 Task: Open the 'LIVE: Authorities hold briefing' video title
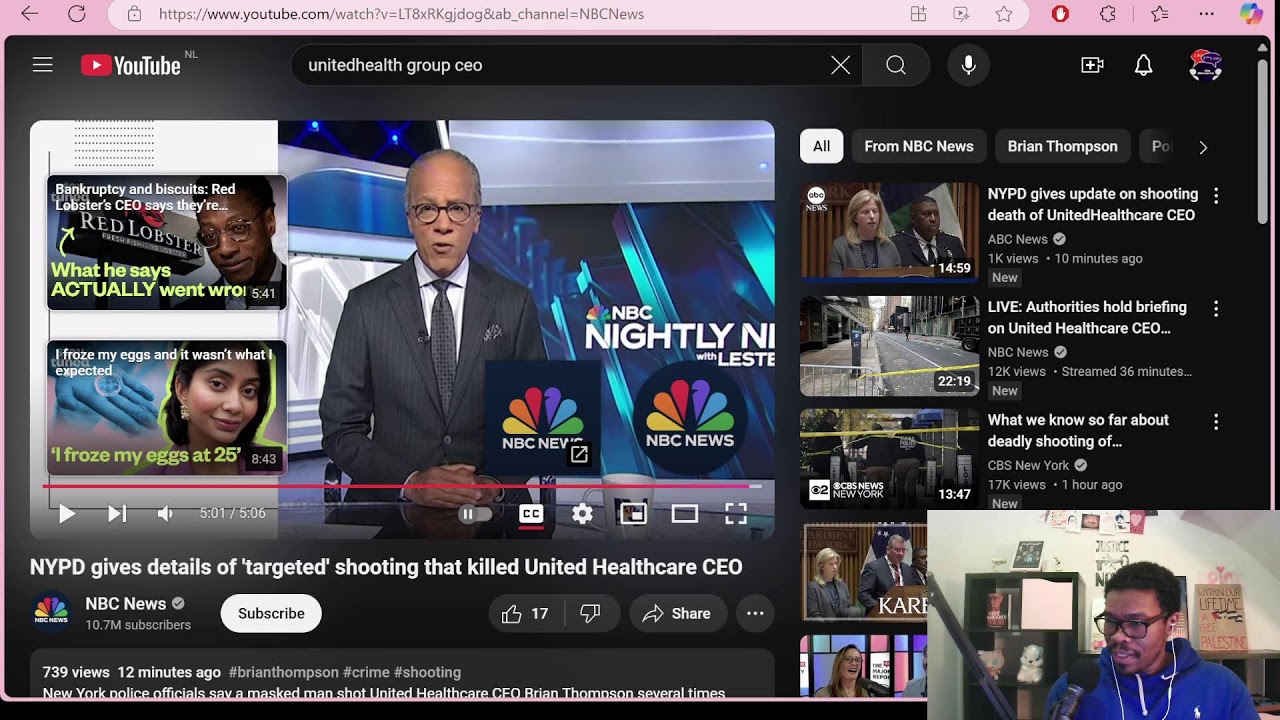tap(1087, 317)
